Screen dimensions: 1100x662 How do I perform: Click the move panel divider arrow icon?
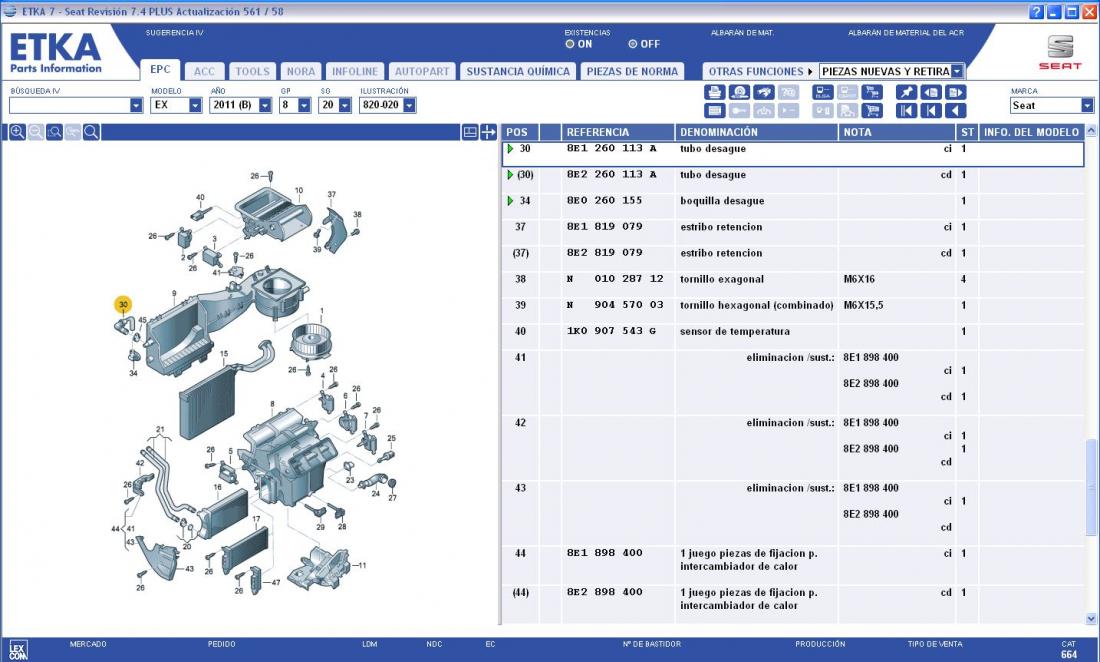pyautogui.click(x=488, y=132)
